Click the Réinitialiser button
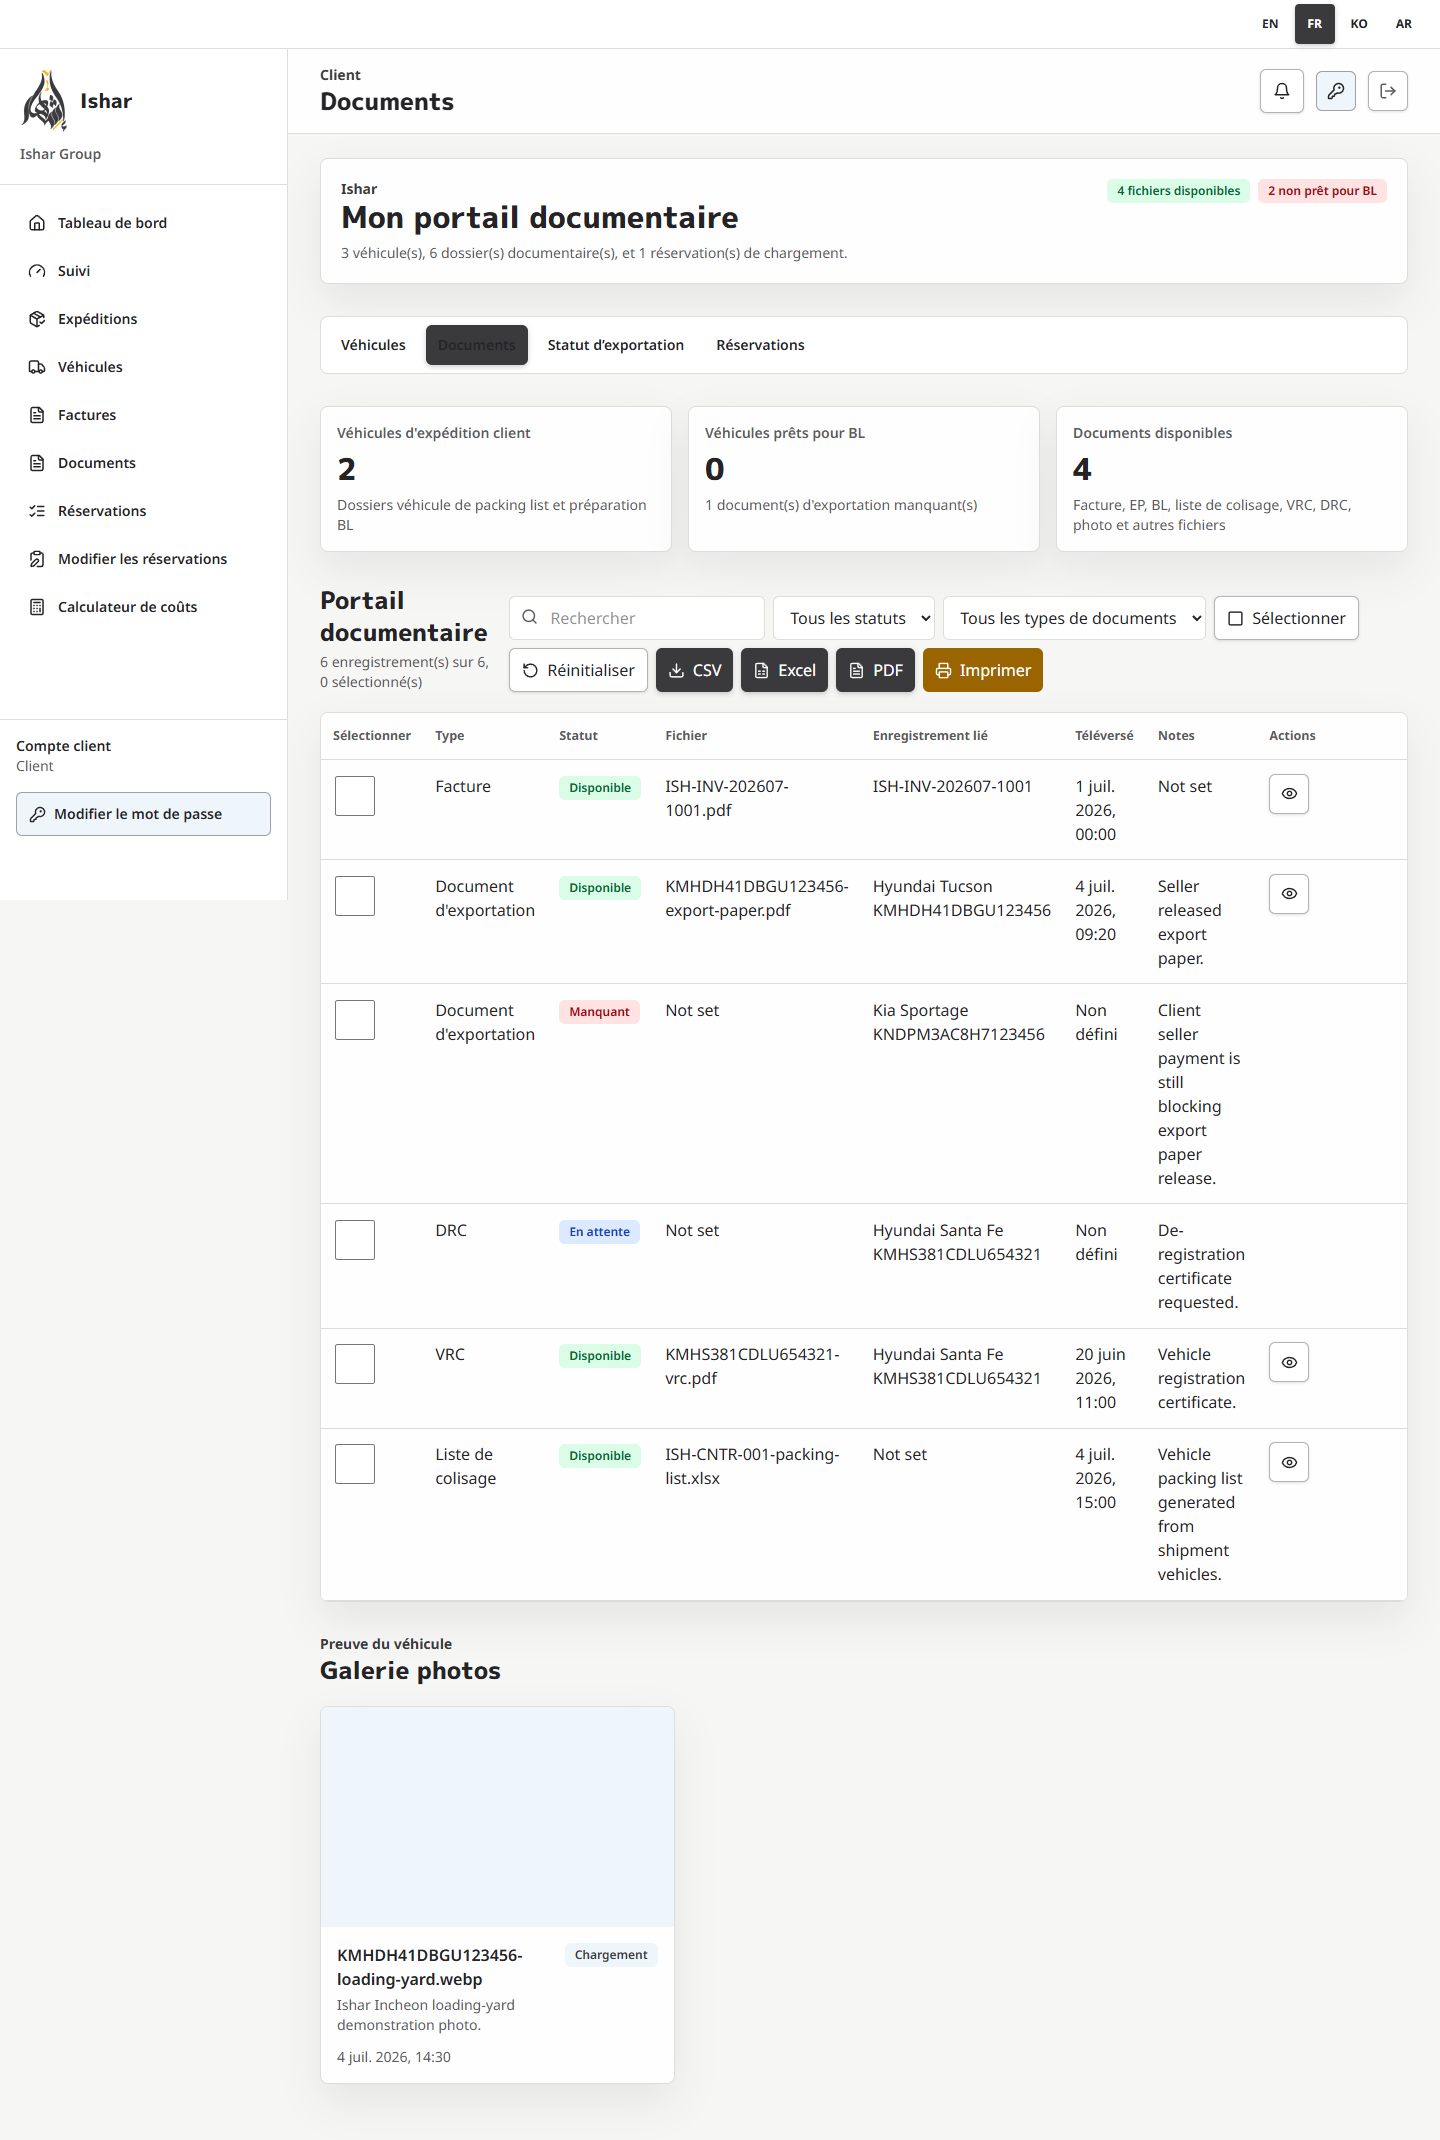Image resolution: width=1440 pixels, height=2140 pixels. pyautogui.click(x=578, y=670)
